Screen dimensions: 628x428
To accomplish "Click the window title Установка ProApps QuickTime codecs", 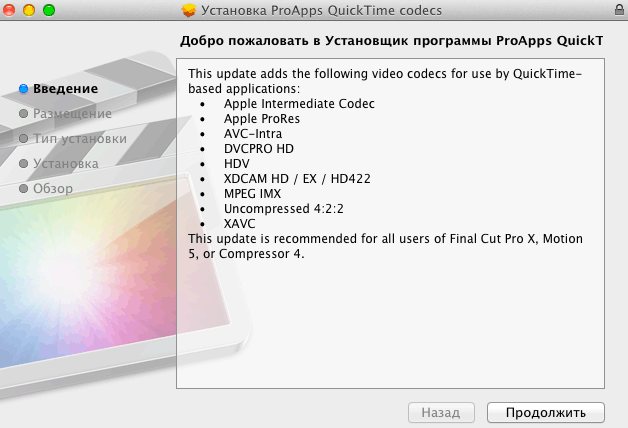I will pos(322,11).
